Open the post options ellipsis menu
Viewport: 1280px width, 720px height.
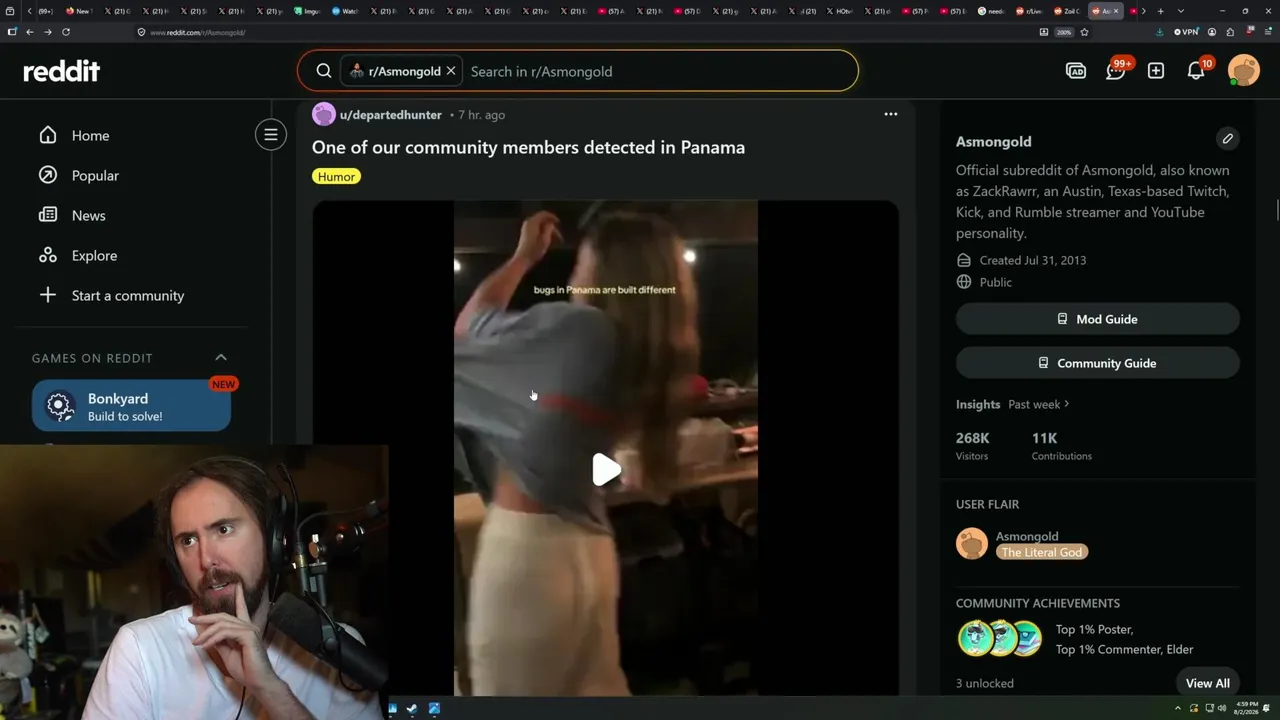[891, 114]
